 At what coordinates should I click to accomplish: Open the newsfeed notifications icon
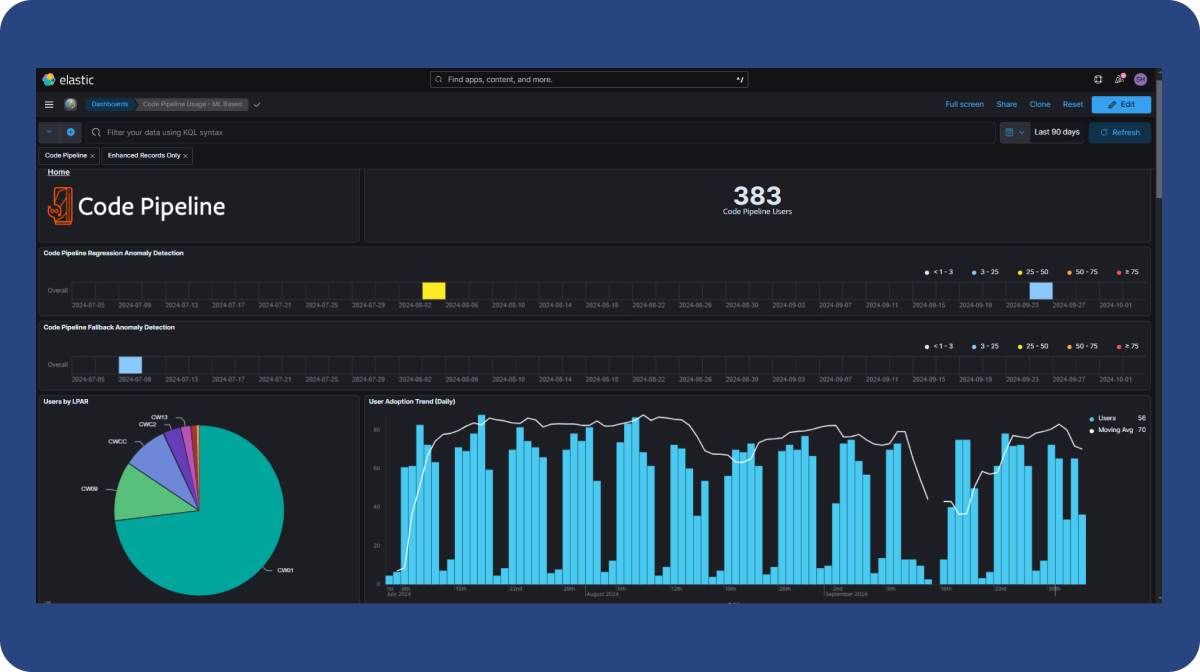(1119, 79)
